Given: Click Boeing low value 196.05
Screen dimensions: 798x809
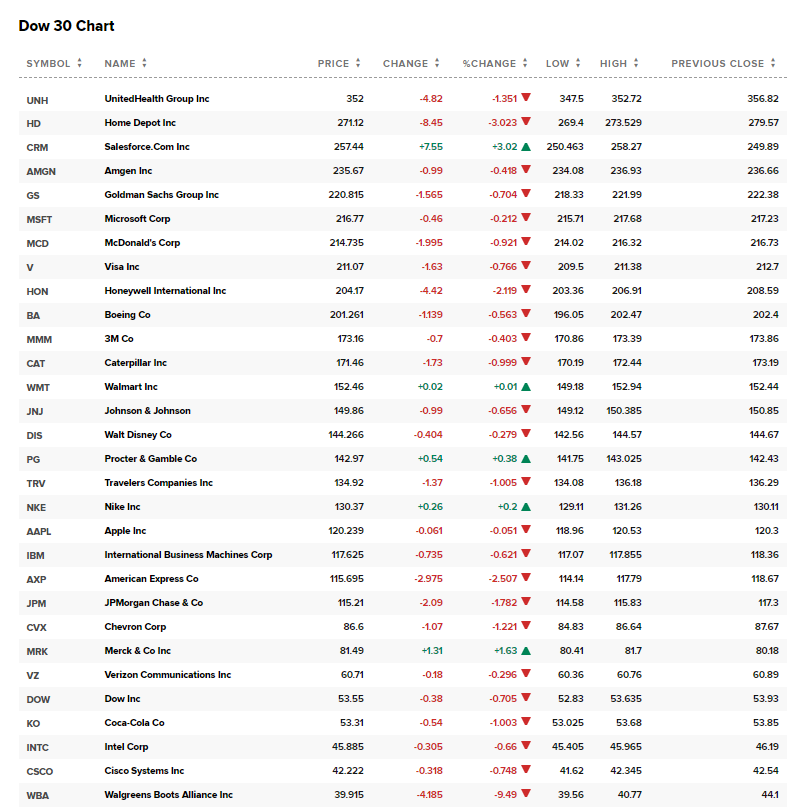Looking at the screenshot, I should [568, 315].
